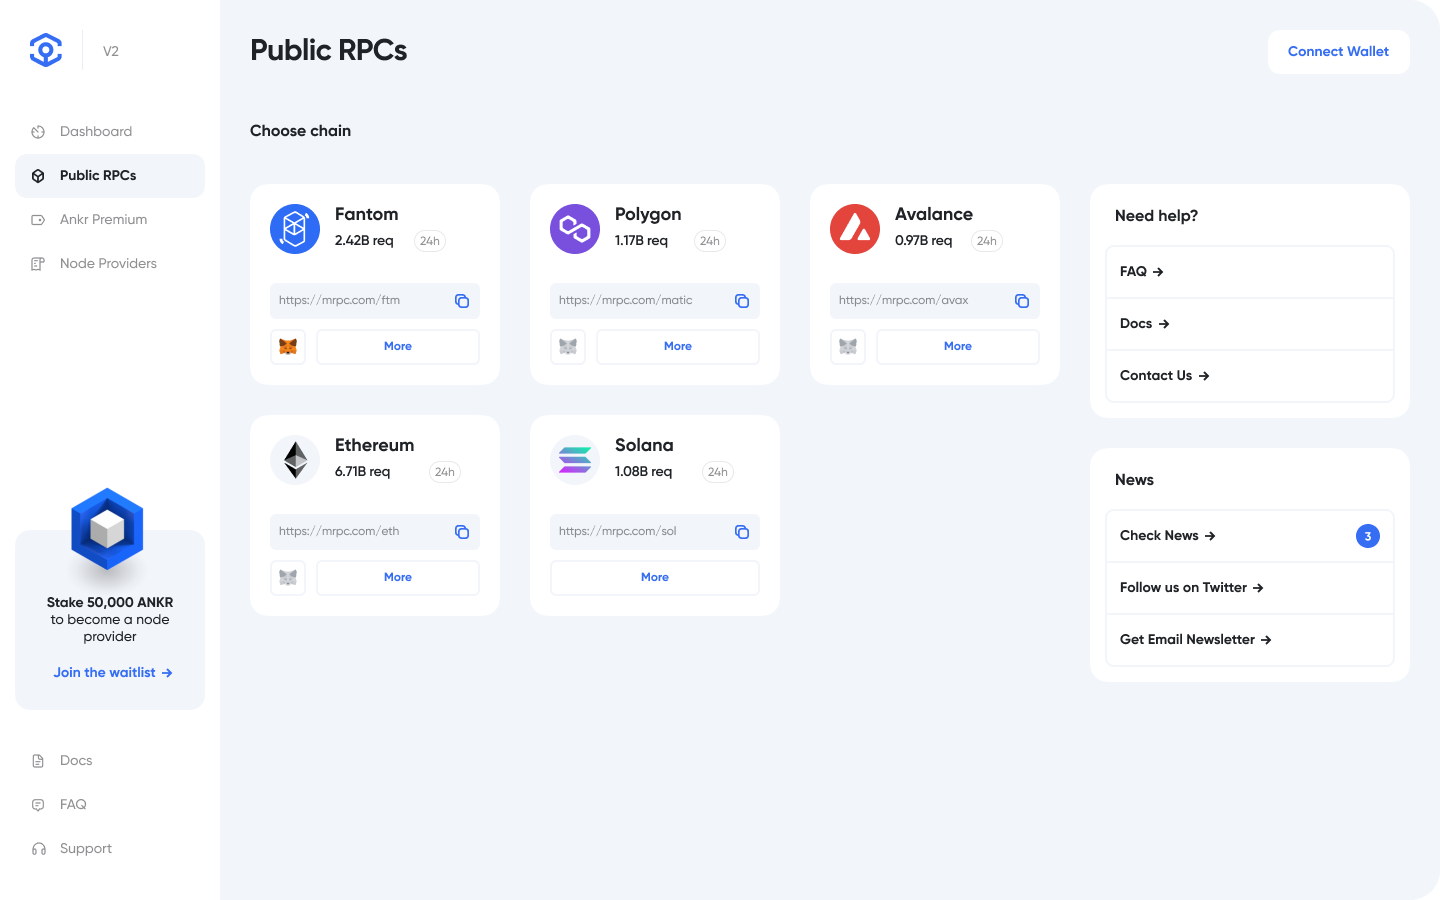The height and width of the screenshot is (900, 1440).
Task: Click the Solana chain logo
Action: 575,460
